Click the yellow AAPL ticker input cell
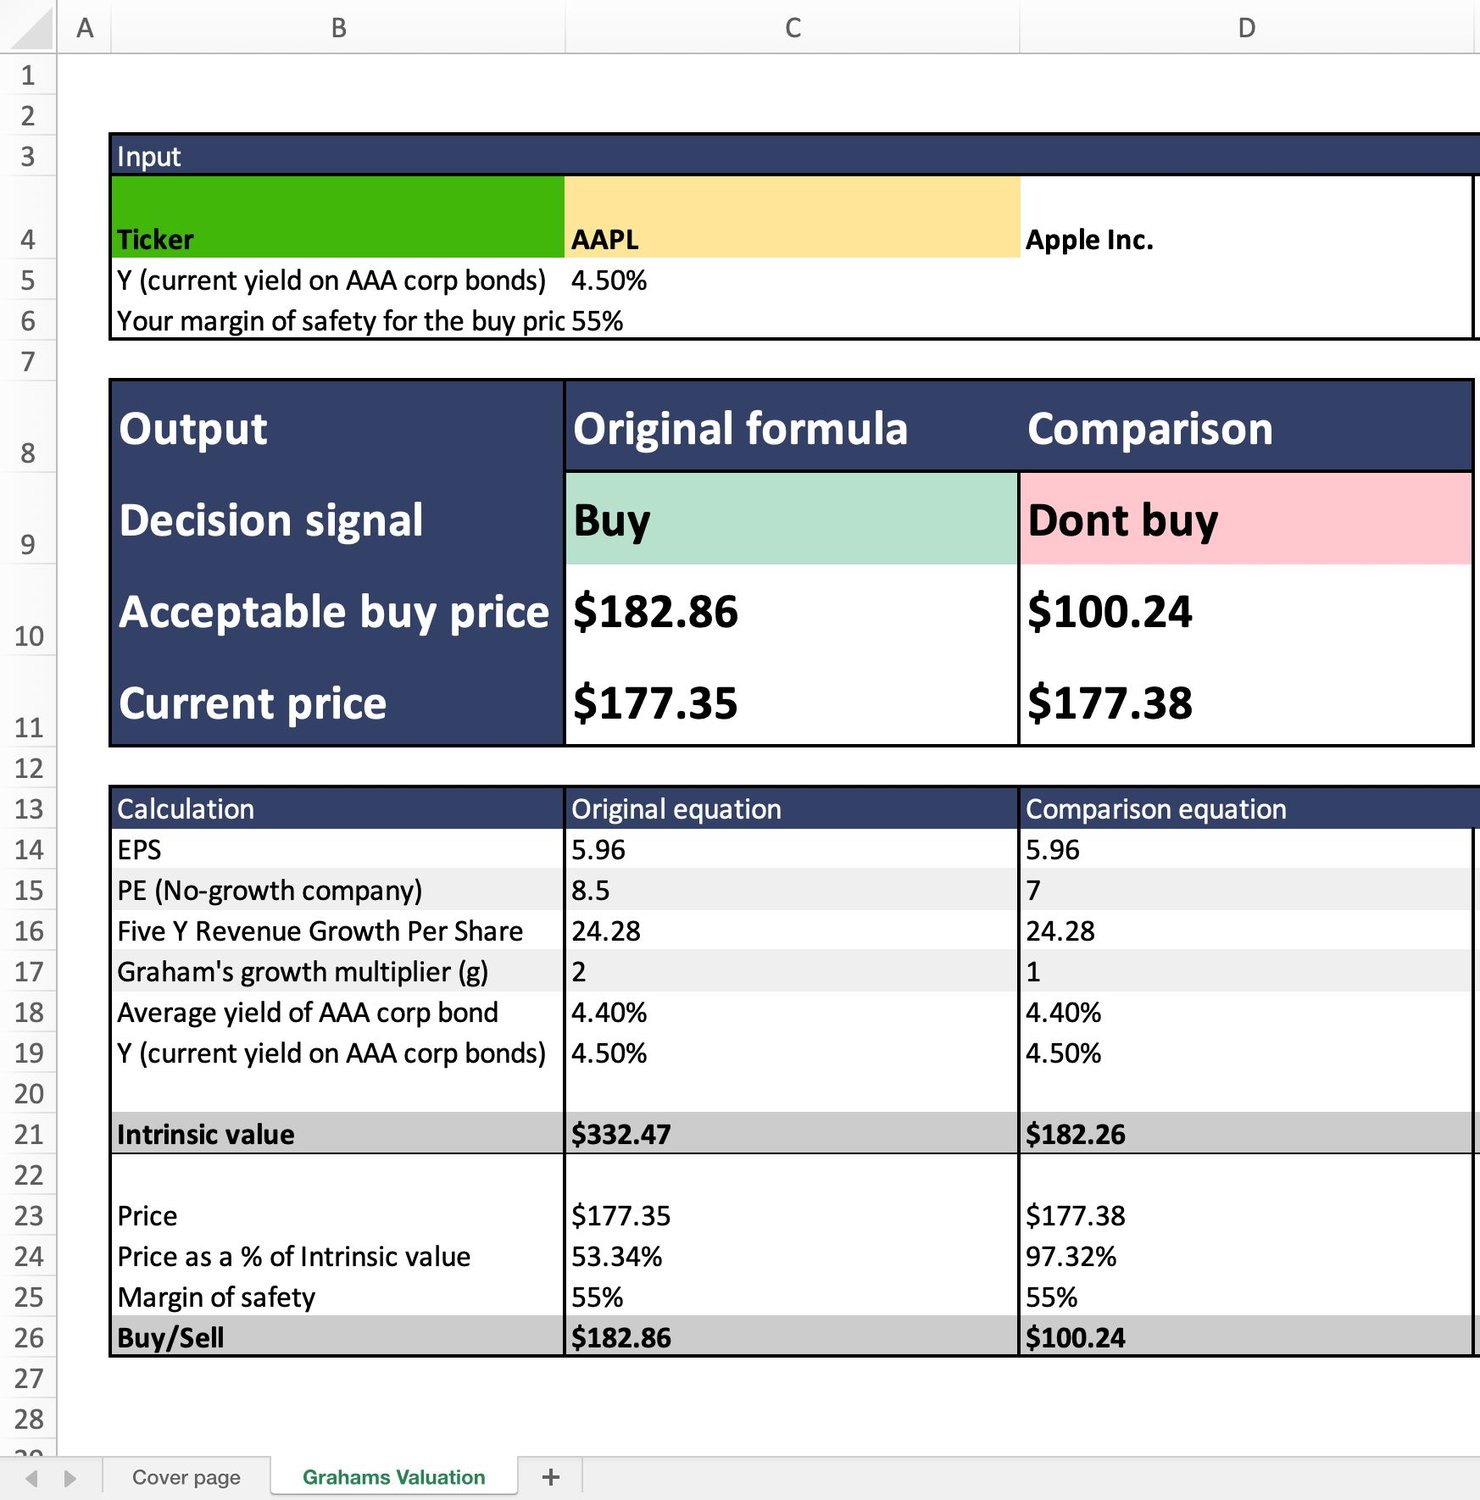Viewport: 1480px width, 1500px height. pyautogui.click(x=792, y=218)
